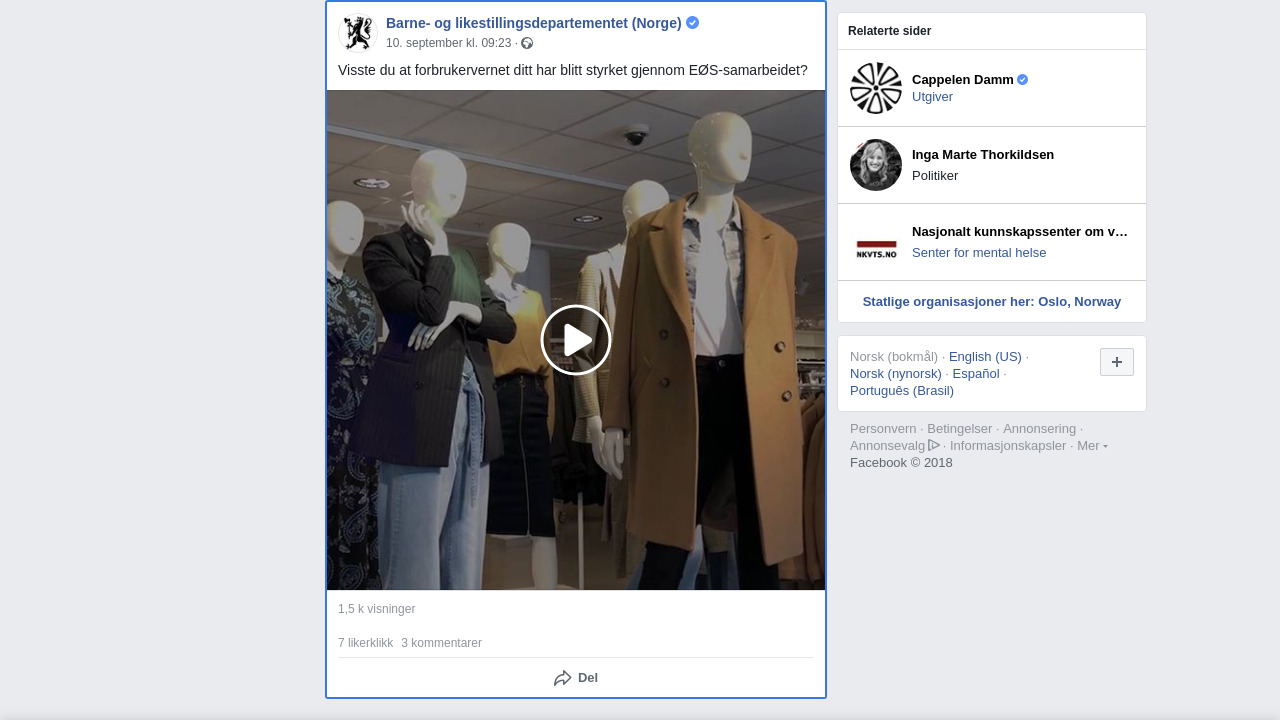Switch language to English (US)

(985, 357)
